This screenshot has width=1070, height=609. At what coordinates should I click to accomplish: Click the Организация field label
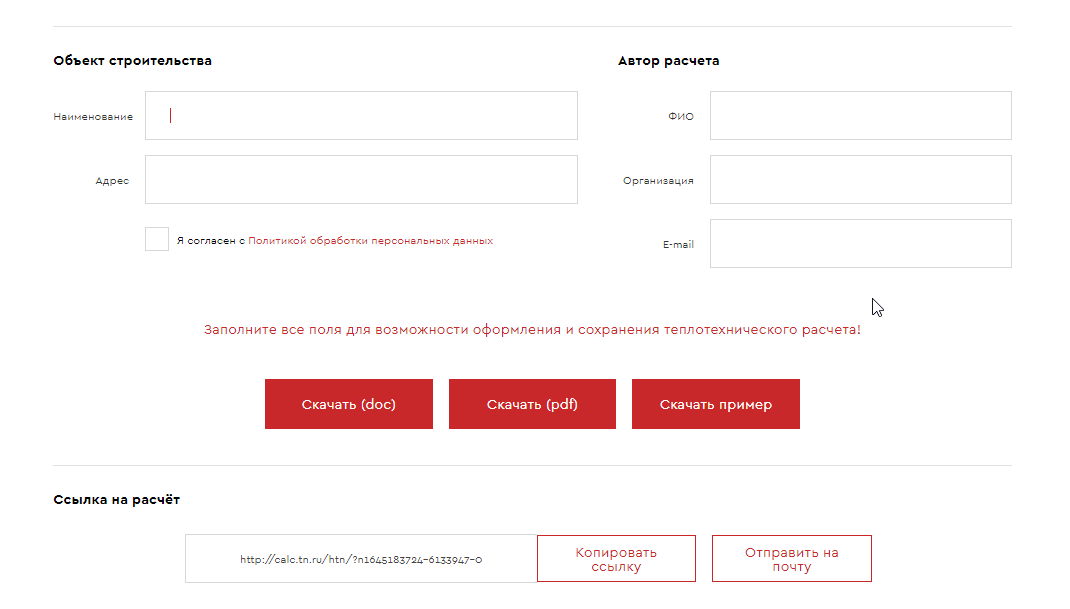658,181
